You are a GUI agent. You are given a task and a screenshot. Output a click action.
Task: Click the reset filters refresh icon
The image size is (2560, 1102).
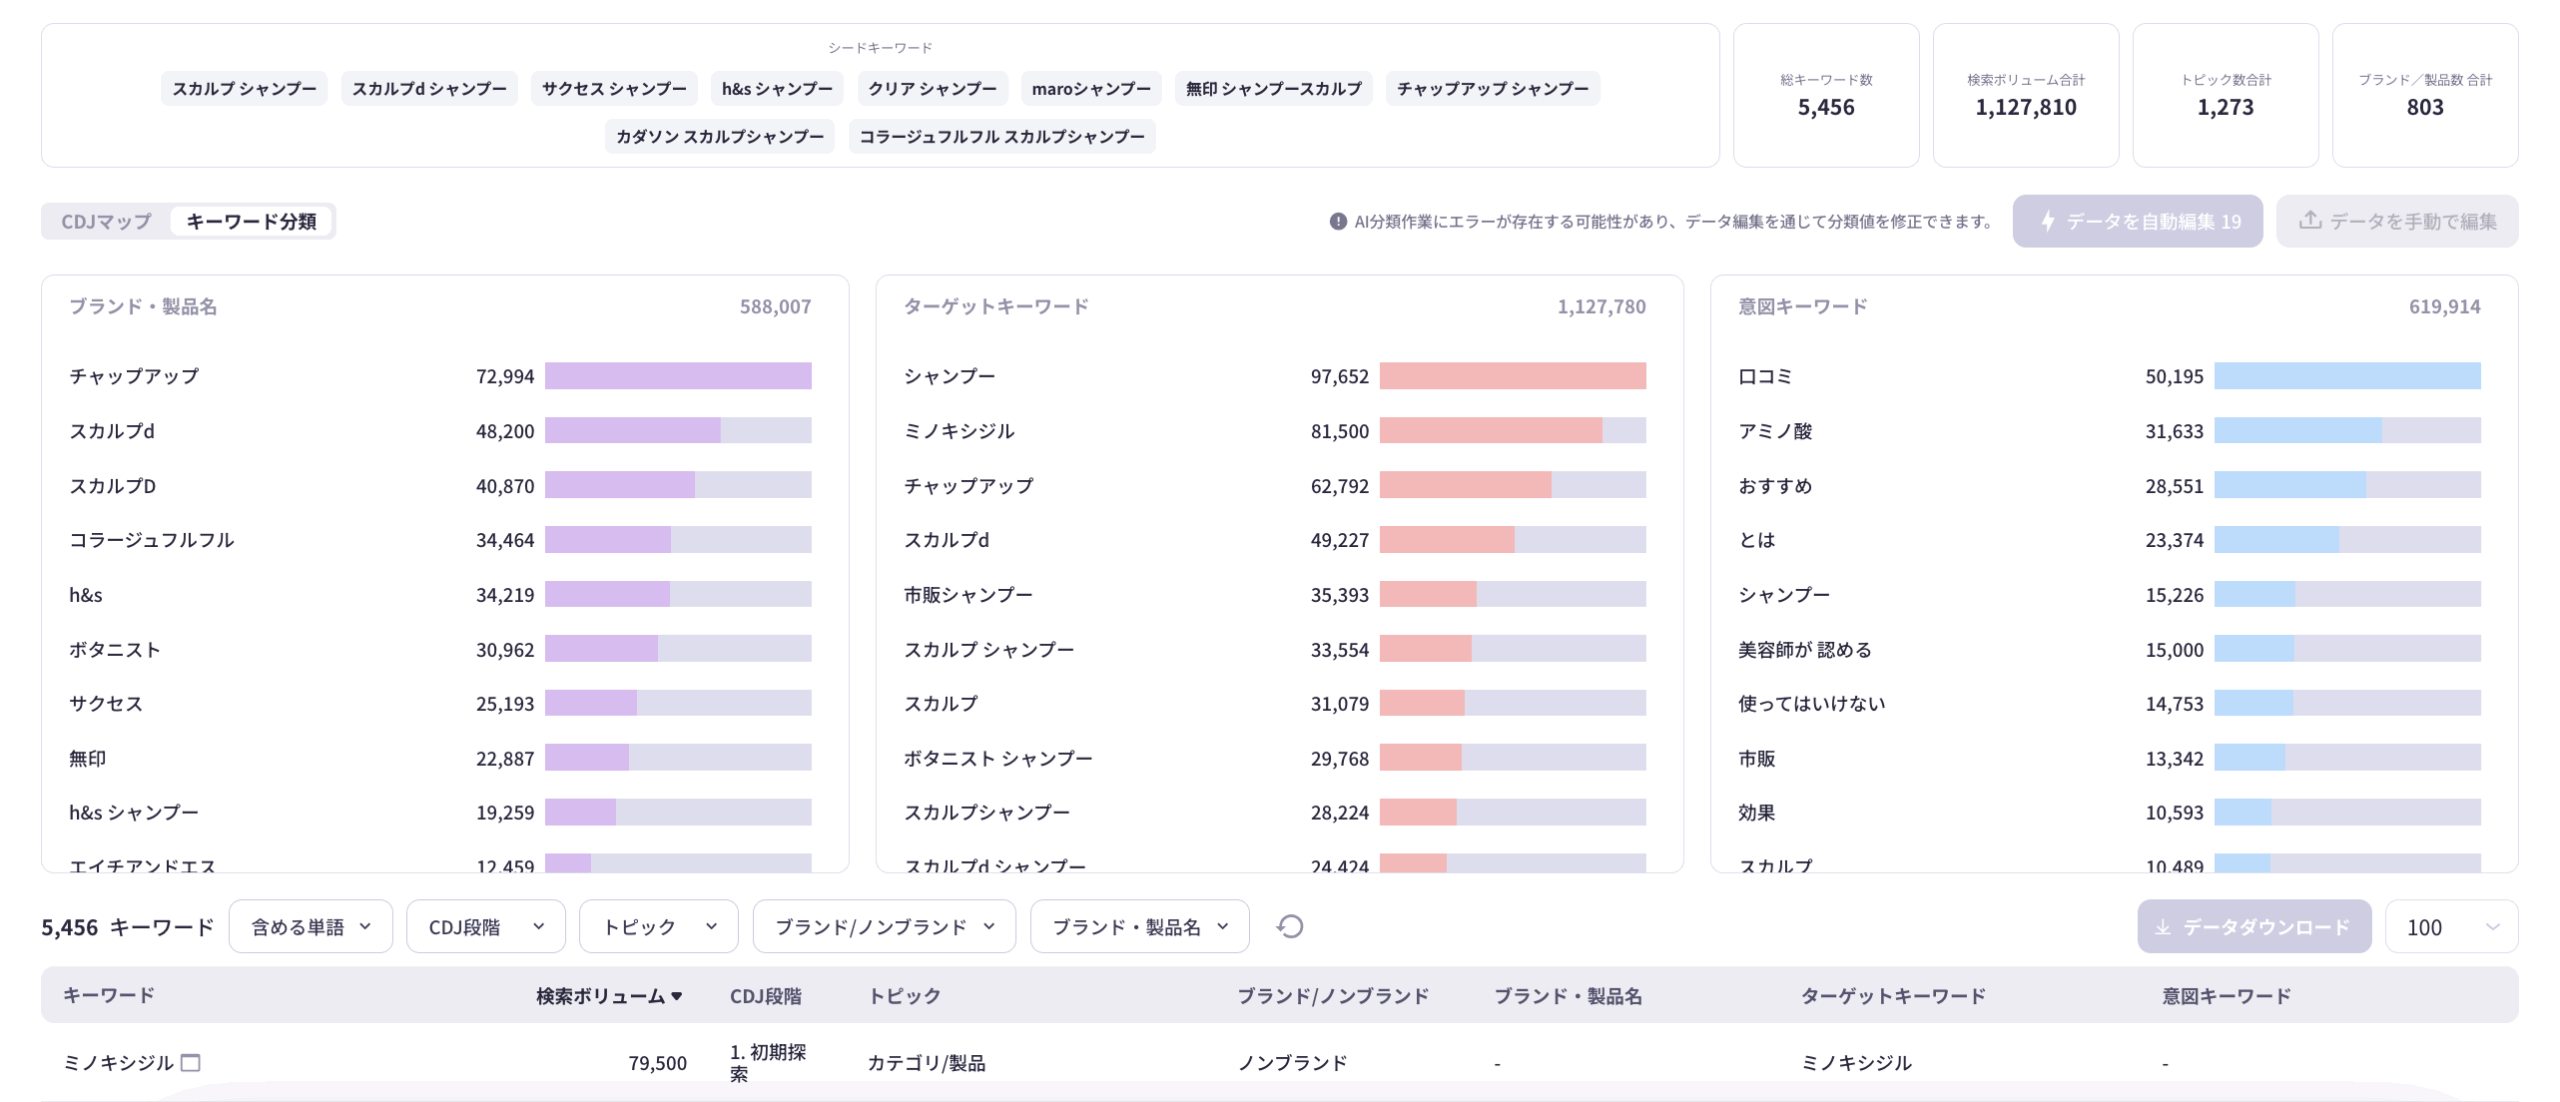pos(1289,926)
